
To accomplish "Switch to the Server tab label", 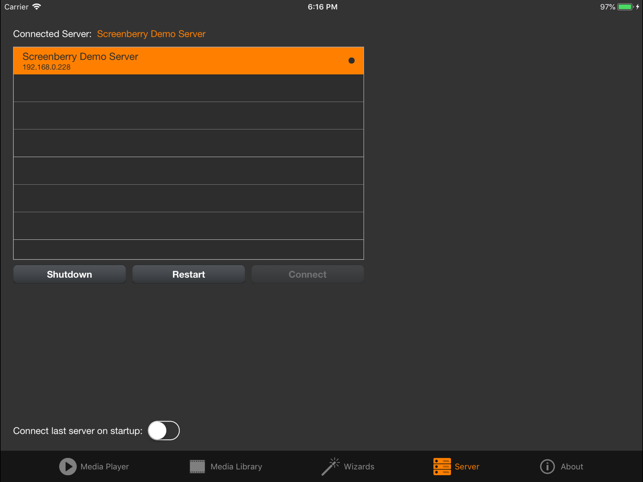I will tap(467, 467).
